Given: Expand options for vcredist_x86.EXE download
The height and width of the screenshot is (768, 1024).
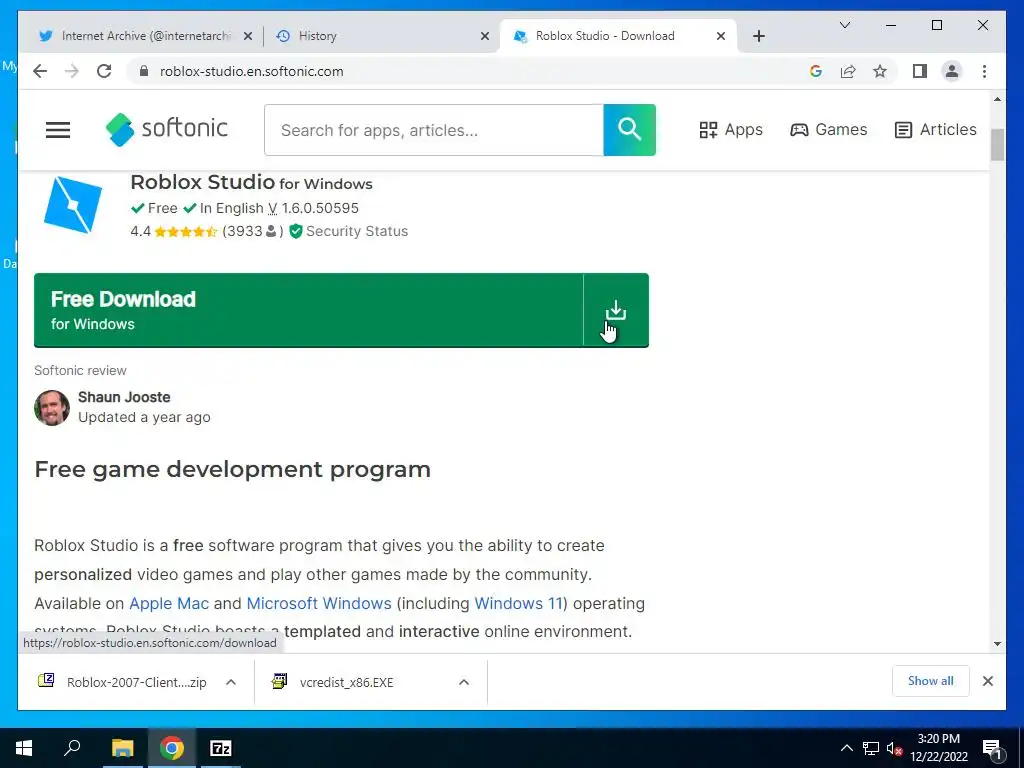Looking at the screenshot, I should pyautogui.click(x=464, y=682).
